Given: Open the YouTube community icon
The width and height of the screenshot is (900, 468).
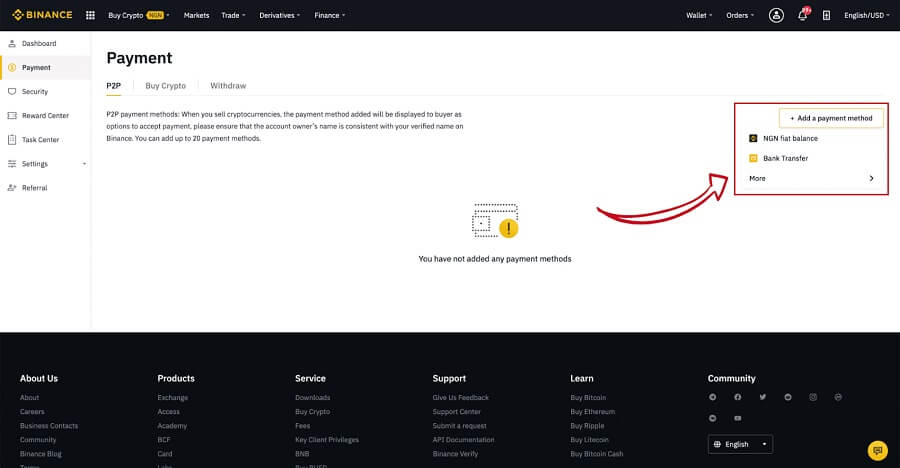Looking at the screenshot, I should point(738,418).
